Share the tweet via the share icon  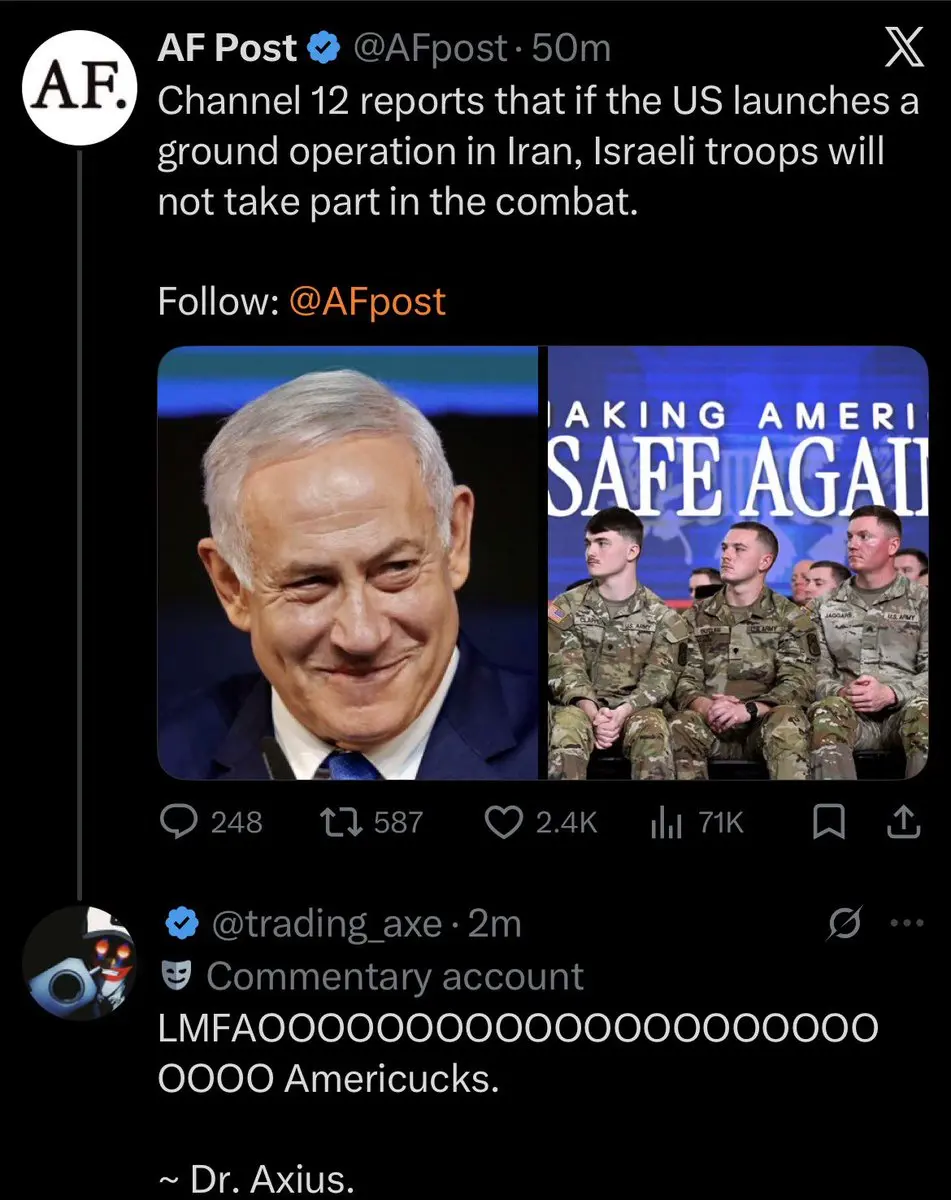[903, 821]
